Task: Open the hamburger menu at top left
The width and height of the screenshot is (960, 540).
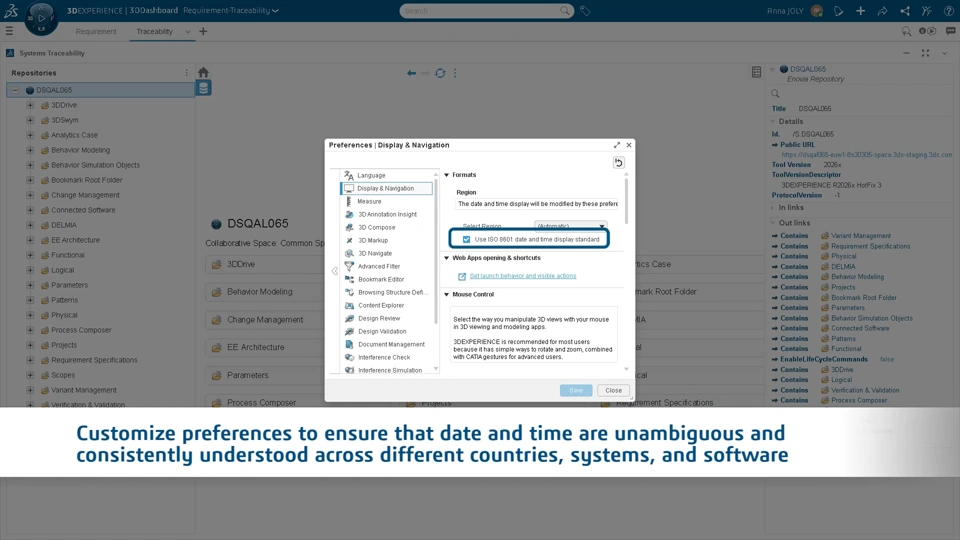Action: tap(9, 31)
